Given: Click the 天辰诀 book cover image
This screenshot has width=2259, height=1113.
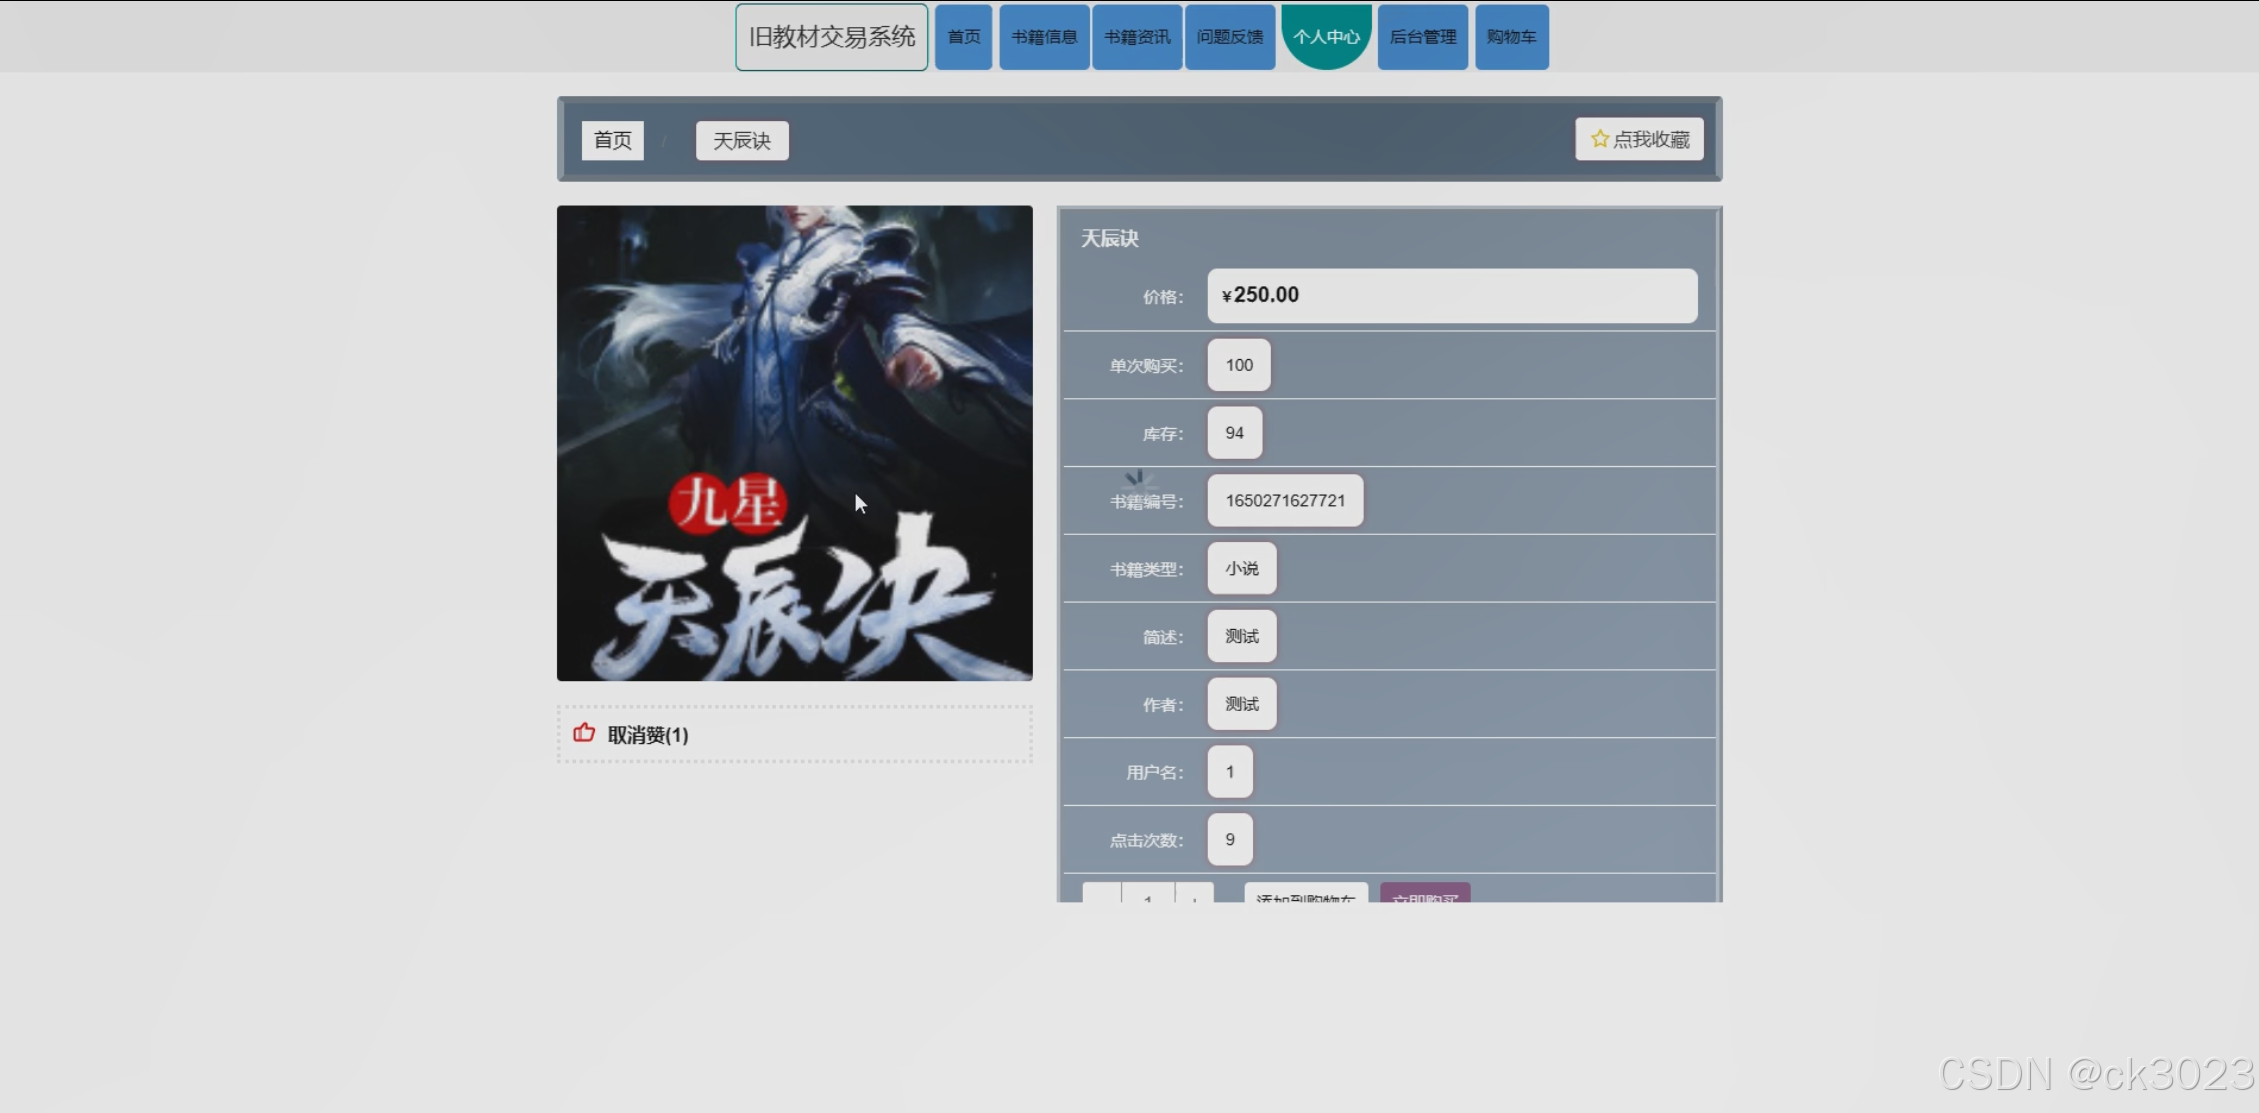Looking at the screenshot, I should 794,443.
